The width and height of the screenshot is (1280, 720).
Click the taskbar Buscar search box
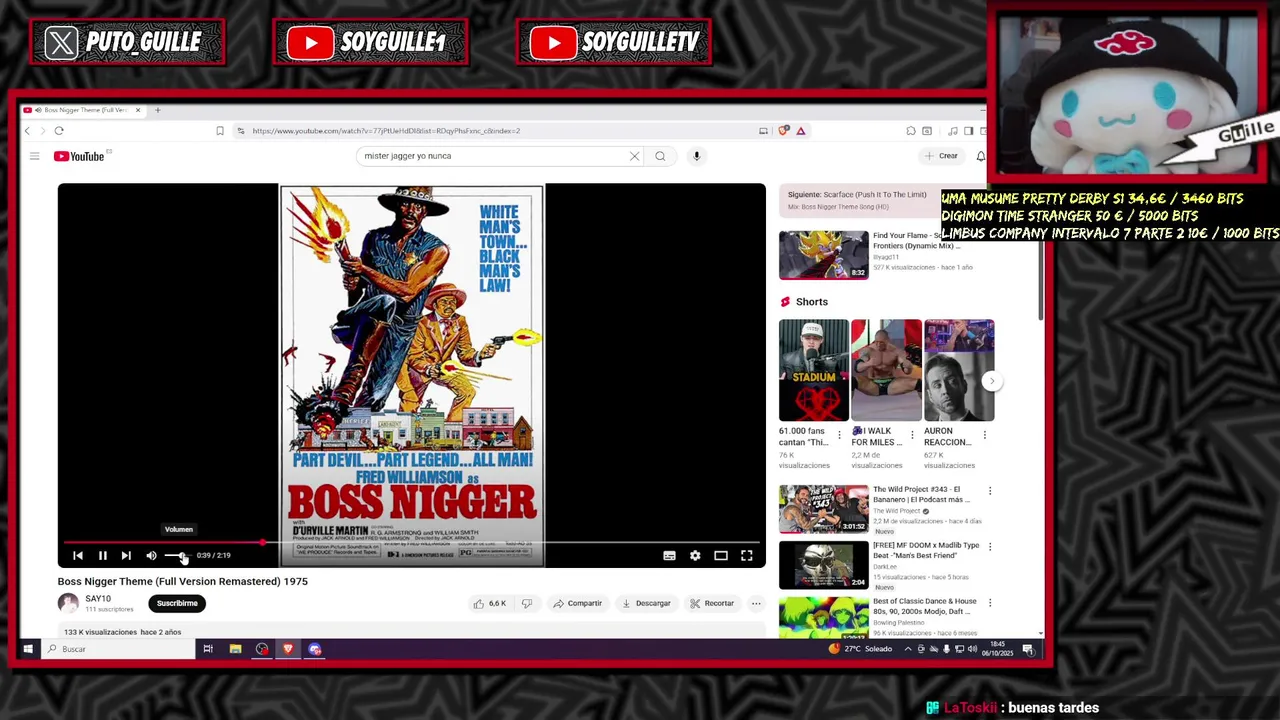point(118,649)
